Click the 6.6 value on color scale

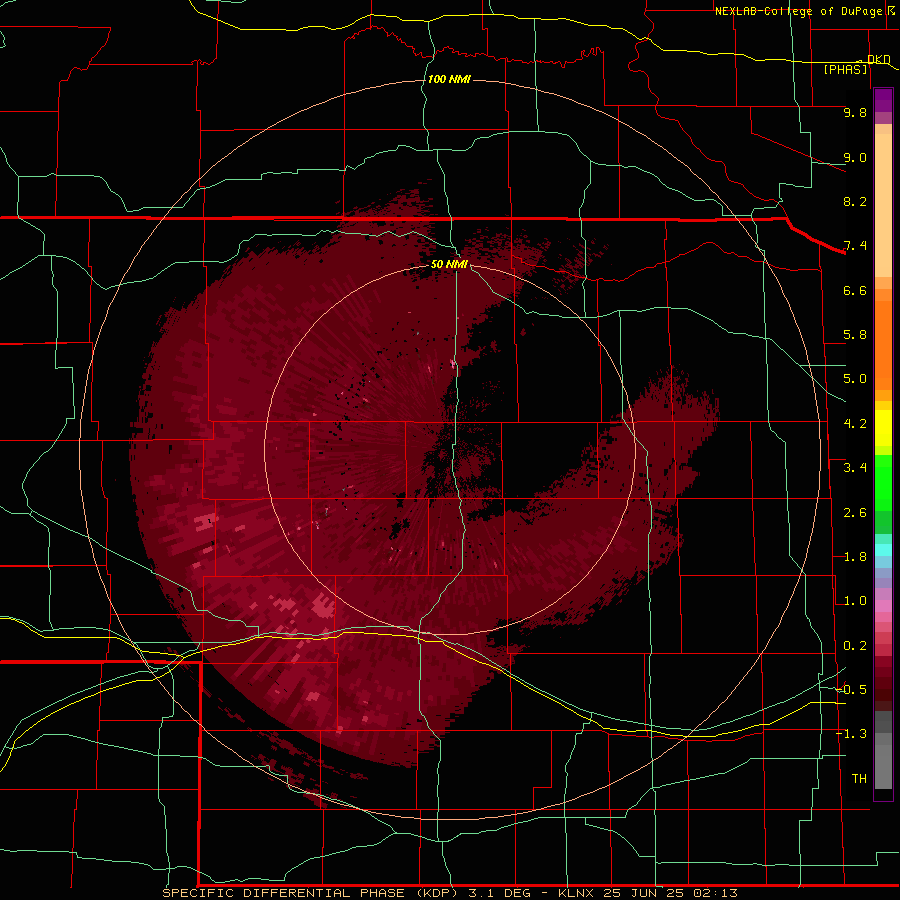click(x=855, y=290)
